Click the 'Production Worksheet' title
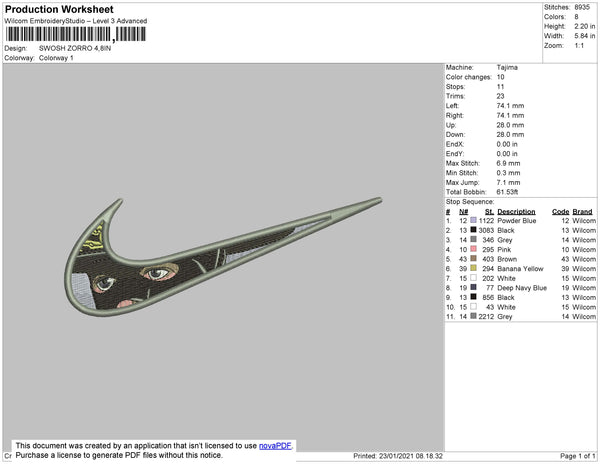This screenshot has height=464, width=600. [59, 9]
